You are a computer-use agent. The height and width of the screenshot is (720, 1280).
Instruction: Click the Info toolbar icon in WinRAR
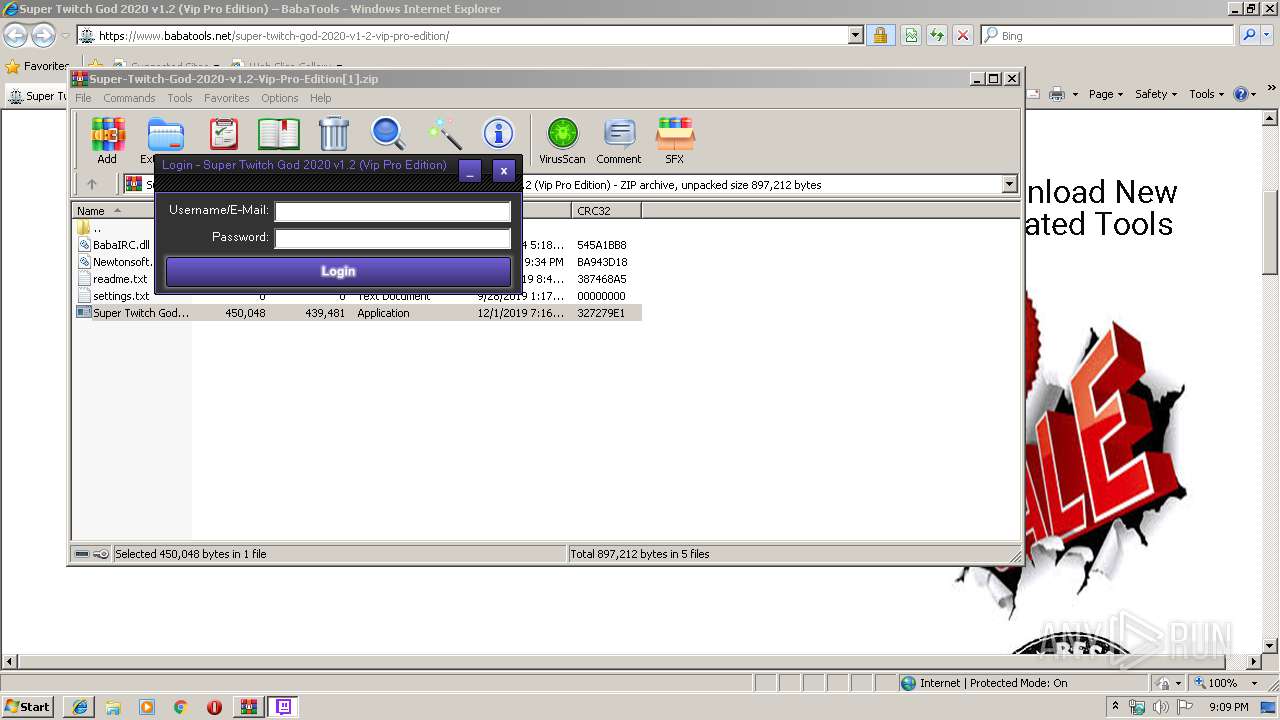[x=498, y=134]
